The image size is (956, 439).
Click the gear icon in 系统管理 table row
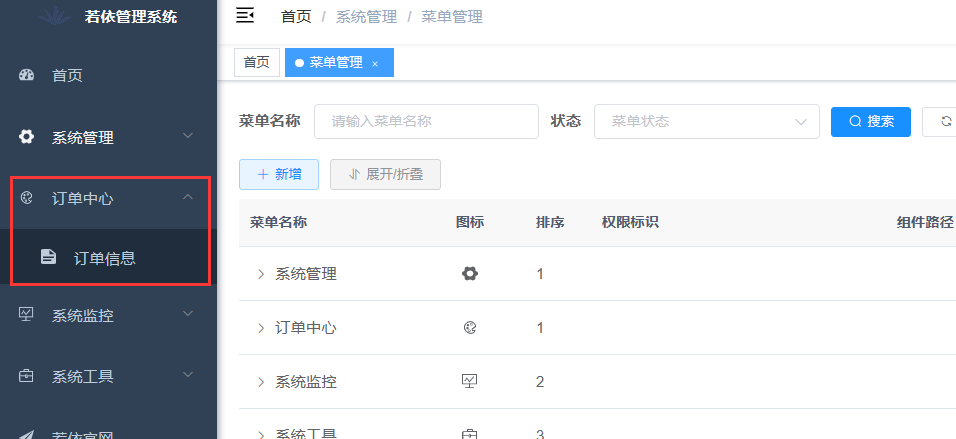point(469,274)
